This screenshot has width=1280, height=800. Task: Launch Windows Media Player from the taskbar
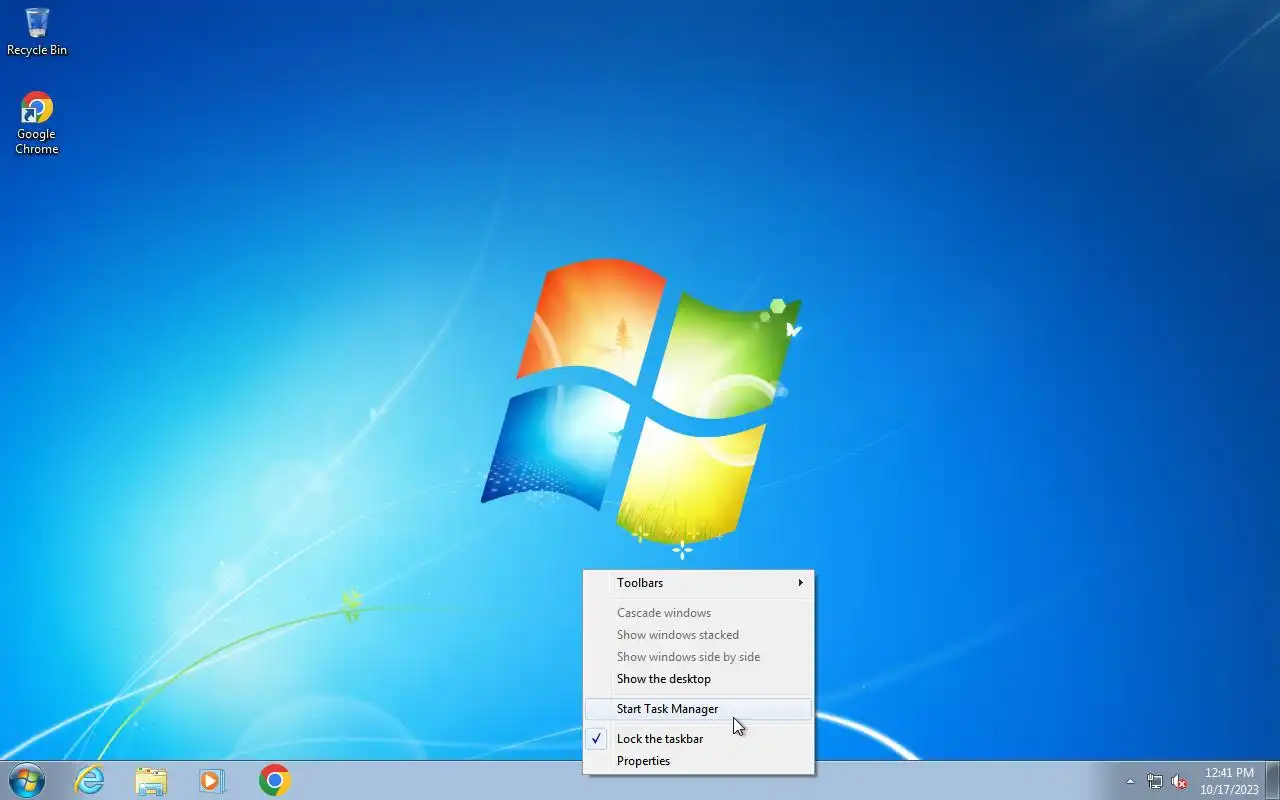click(x=212, y=780)
